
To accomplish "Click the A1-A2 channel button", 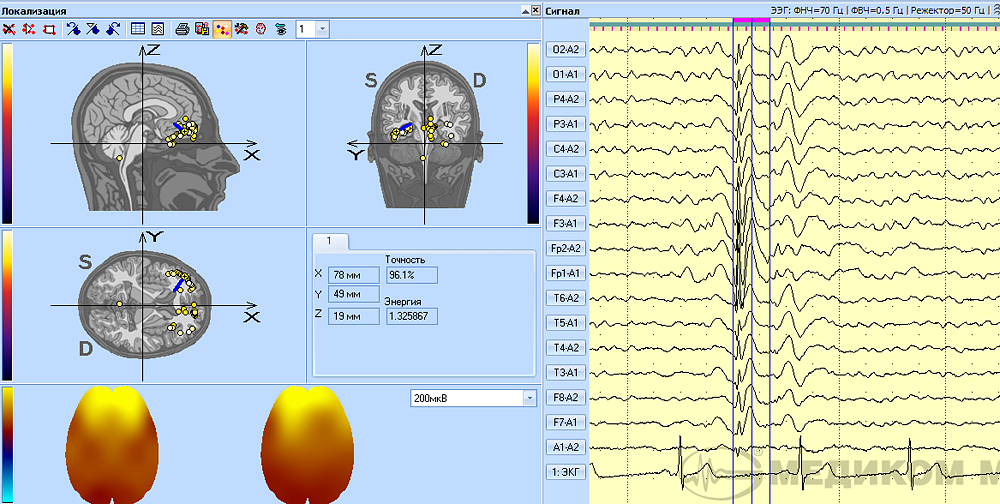I will pos(566,447).
